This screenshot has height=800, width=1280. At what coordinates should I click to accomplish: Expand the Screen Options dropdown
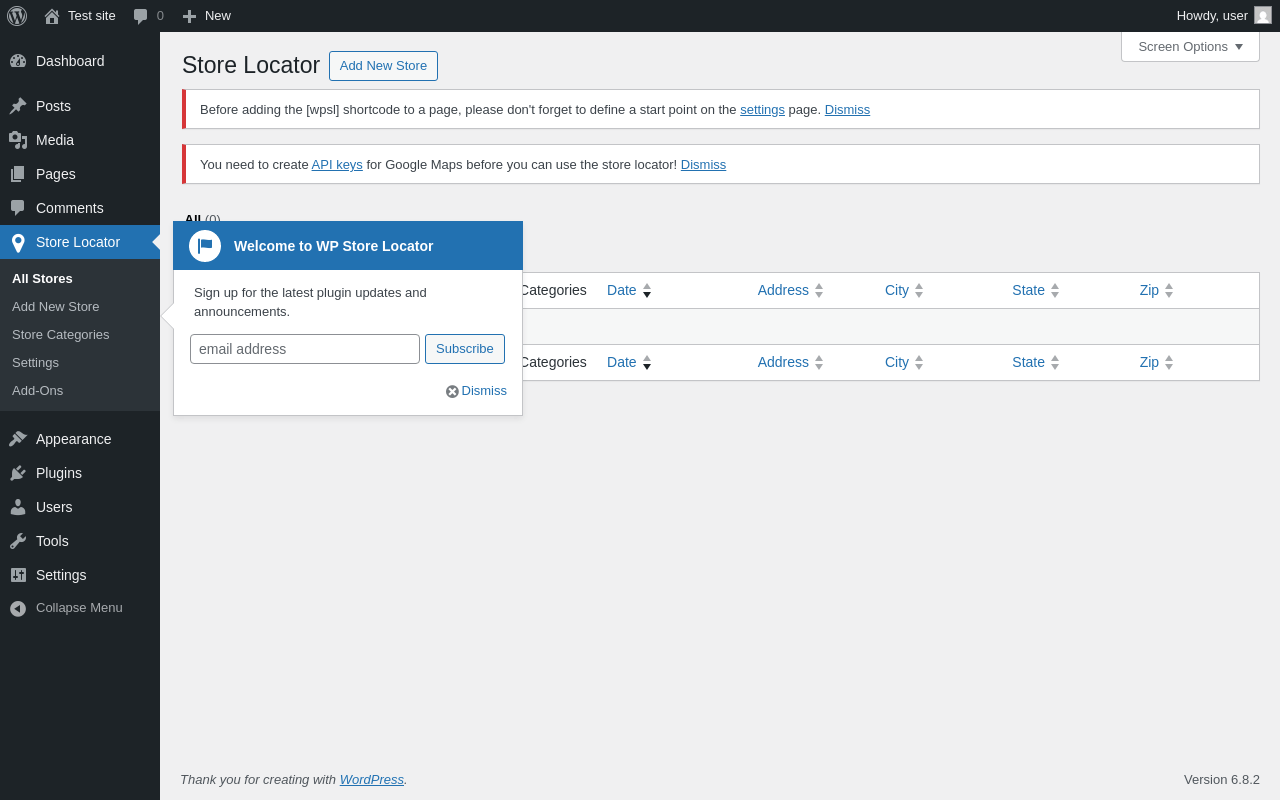pos(1190,47)
